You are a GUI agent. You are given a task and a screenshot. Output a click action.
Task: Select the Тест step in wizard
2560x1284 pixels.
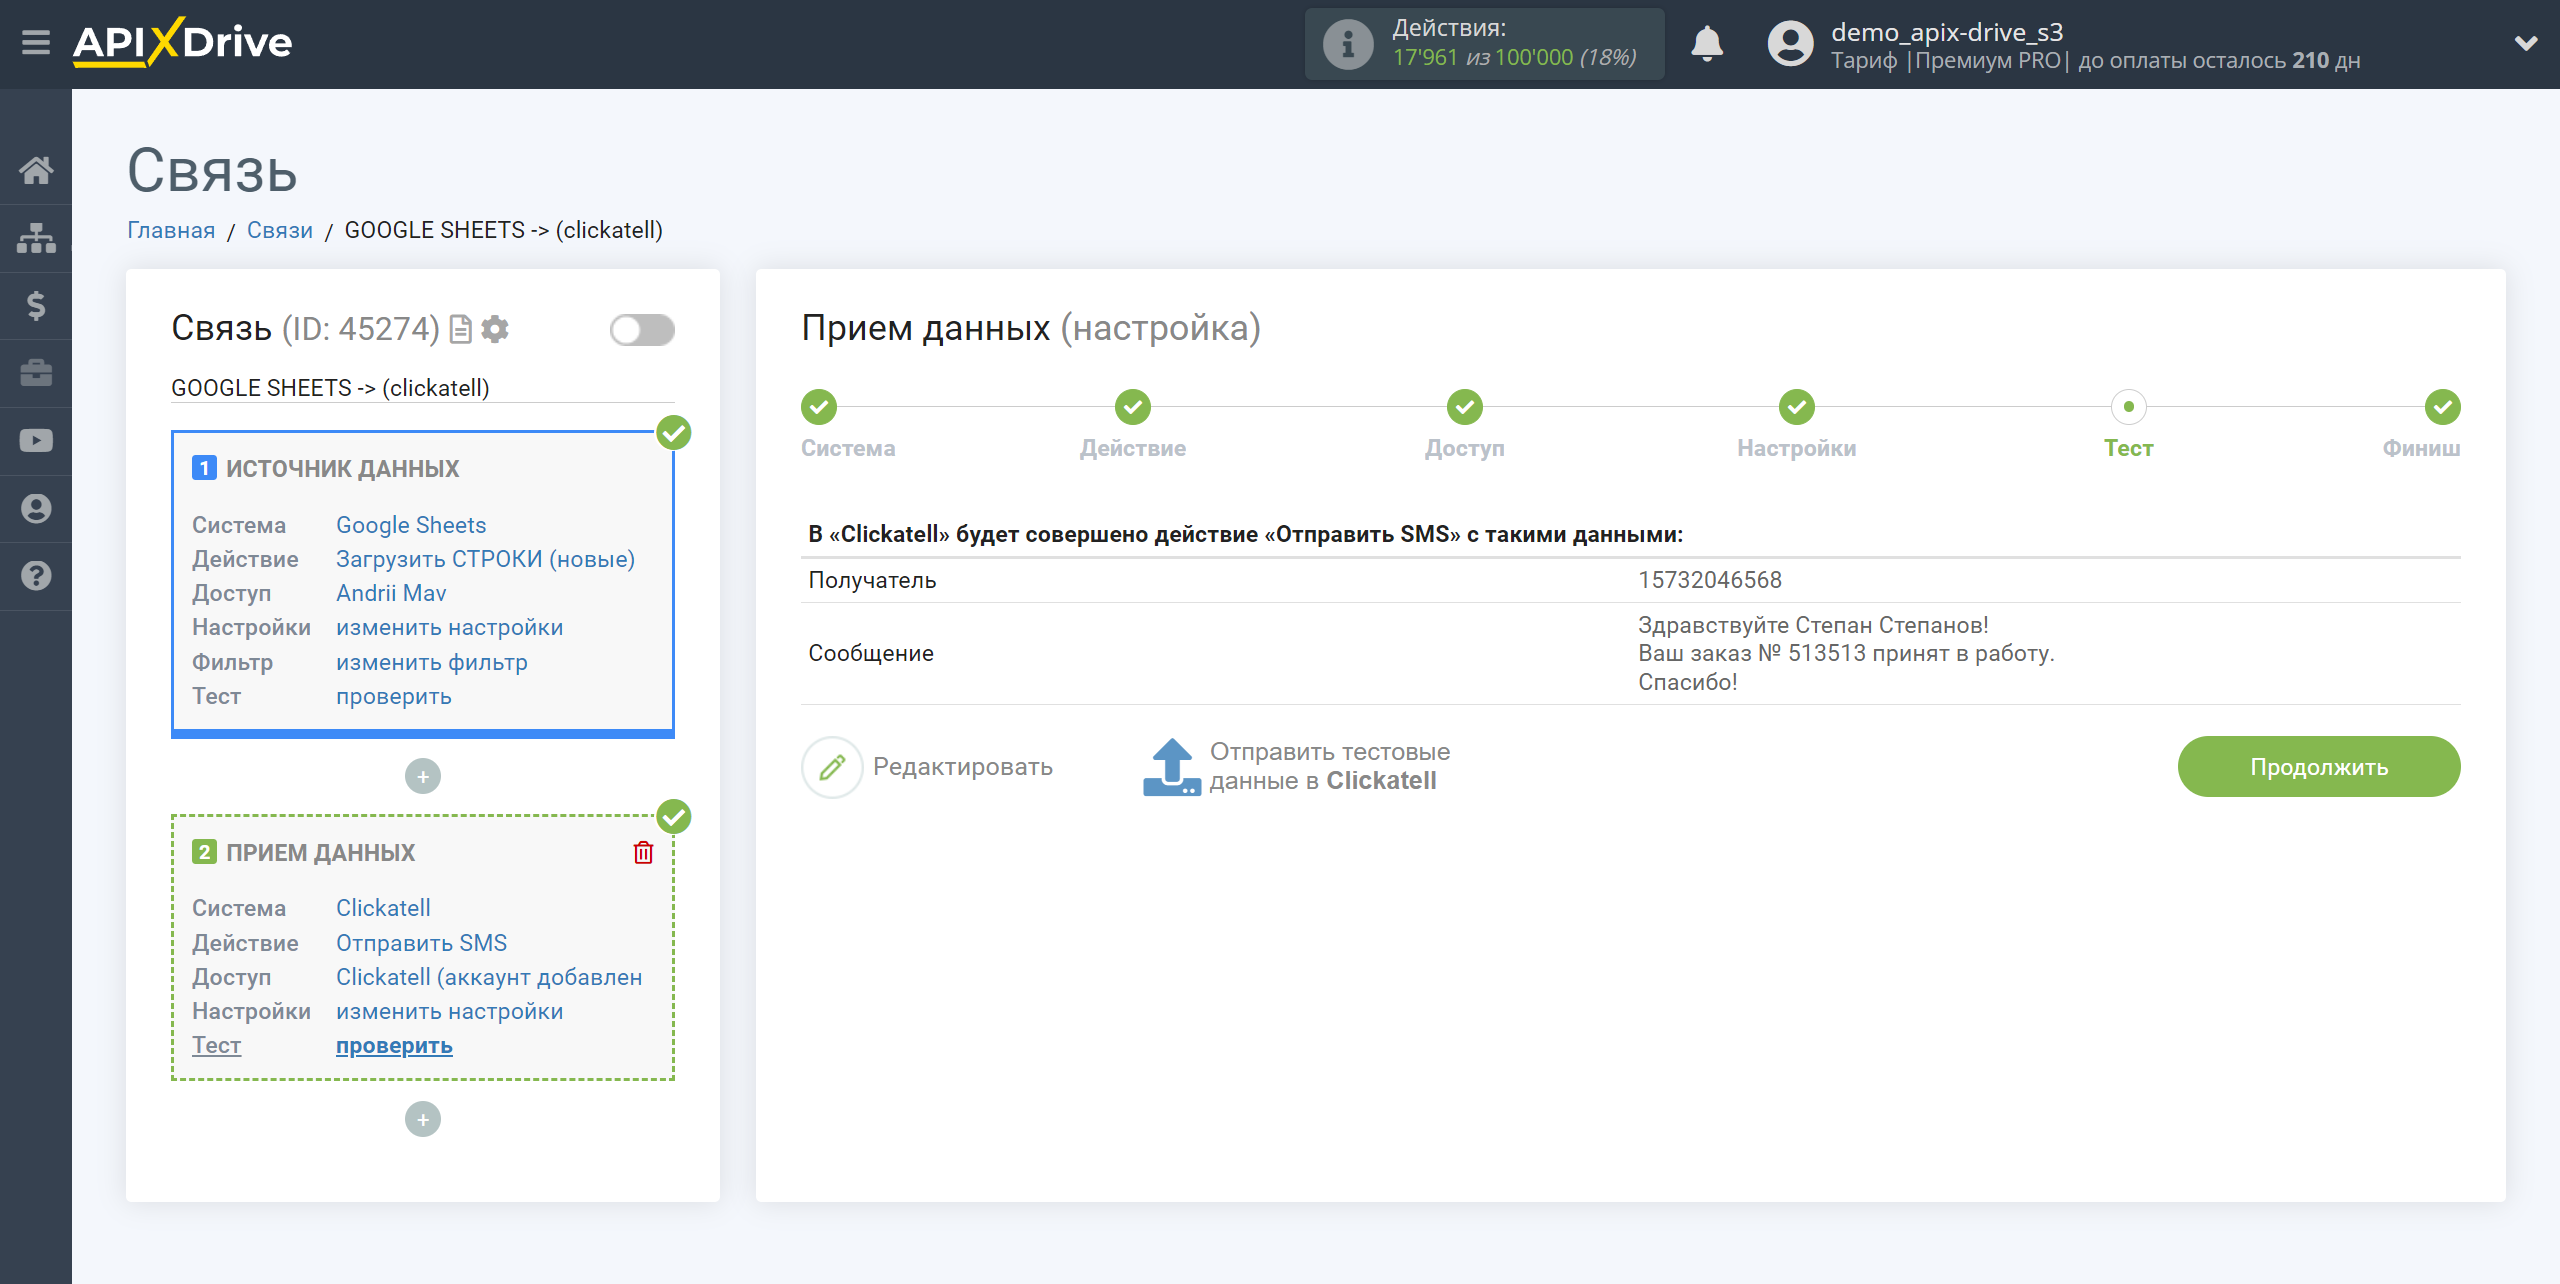[x=2129, y=407]
